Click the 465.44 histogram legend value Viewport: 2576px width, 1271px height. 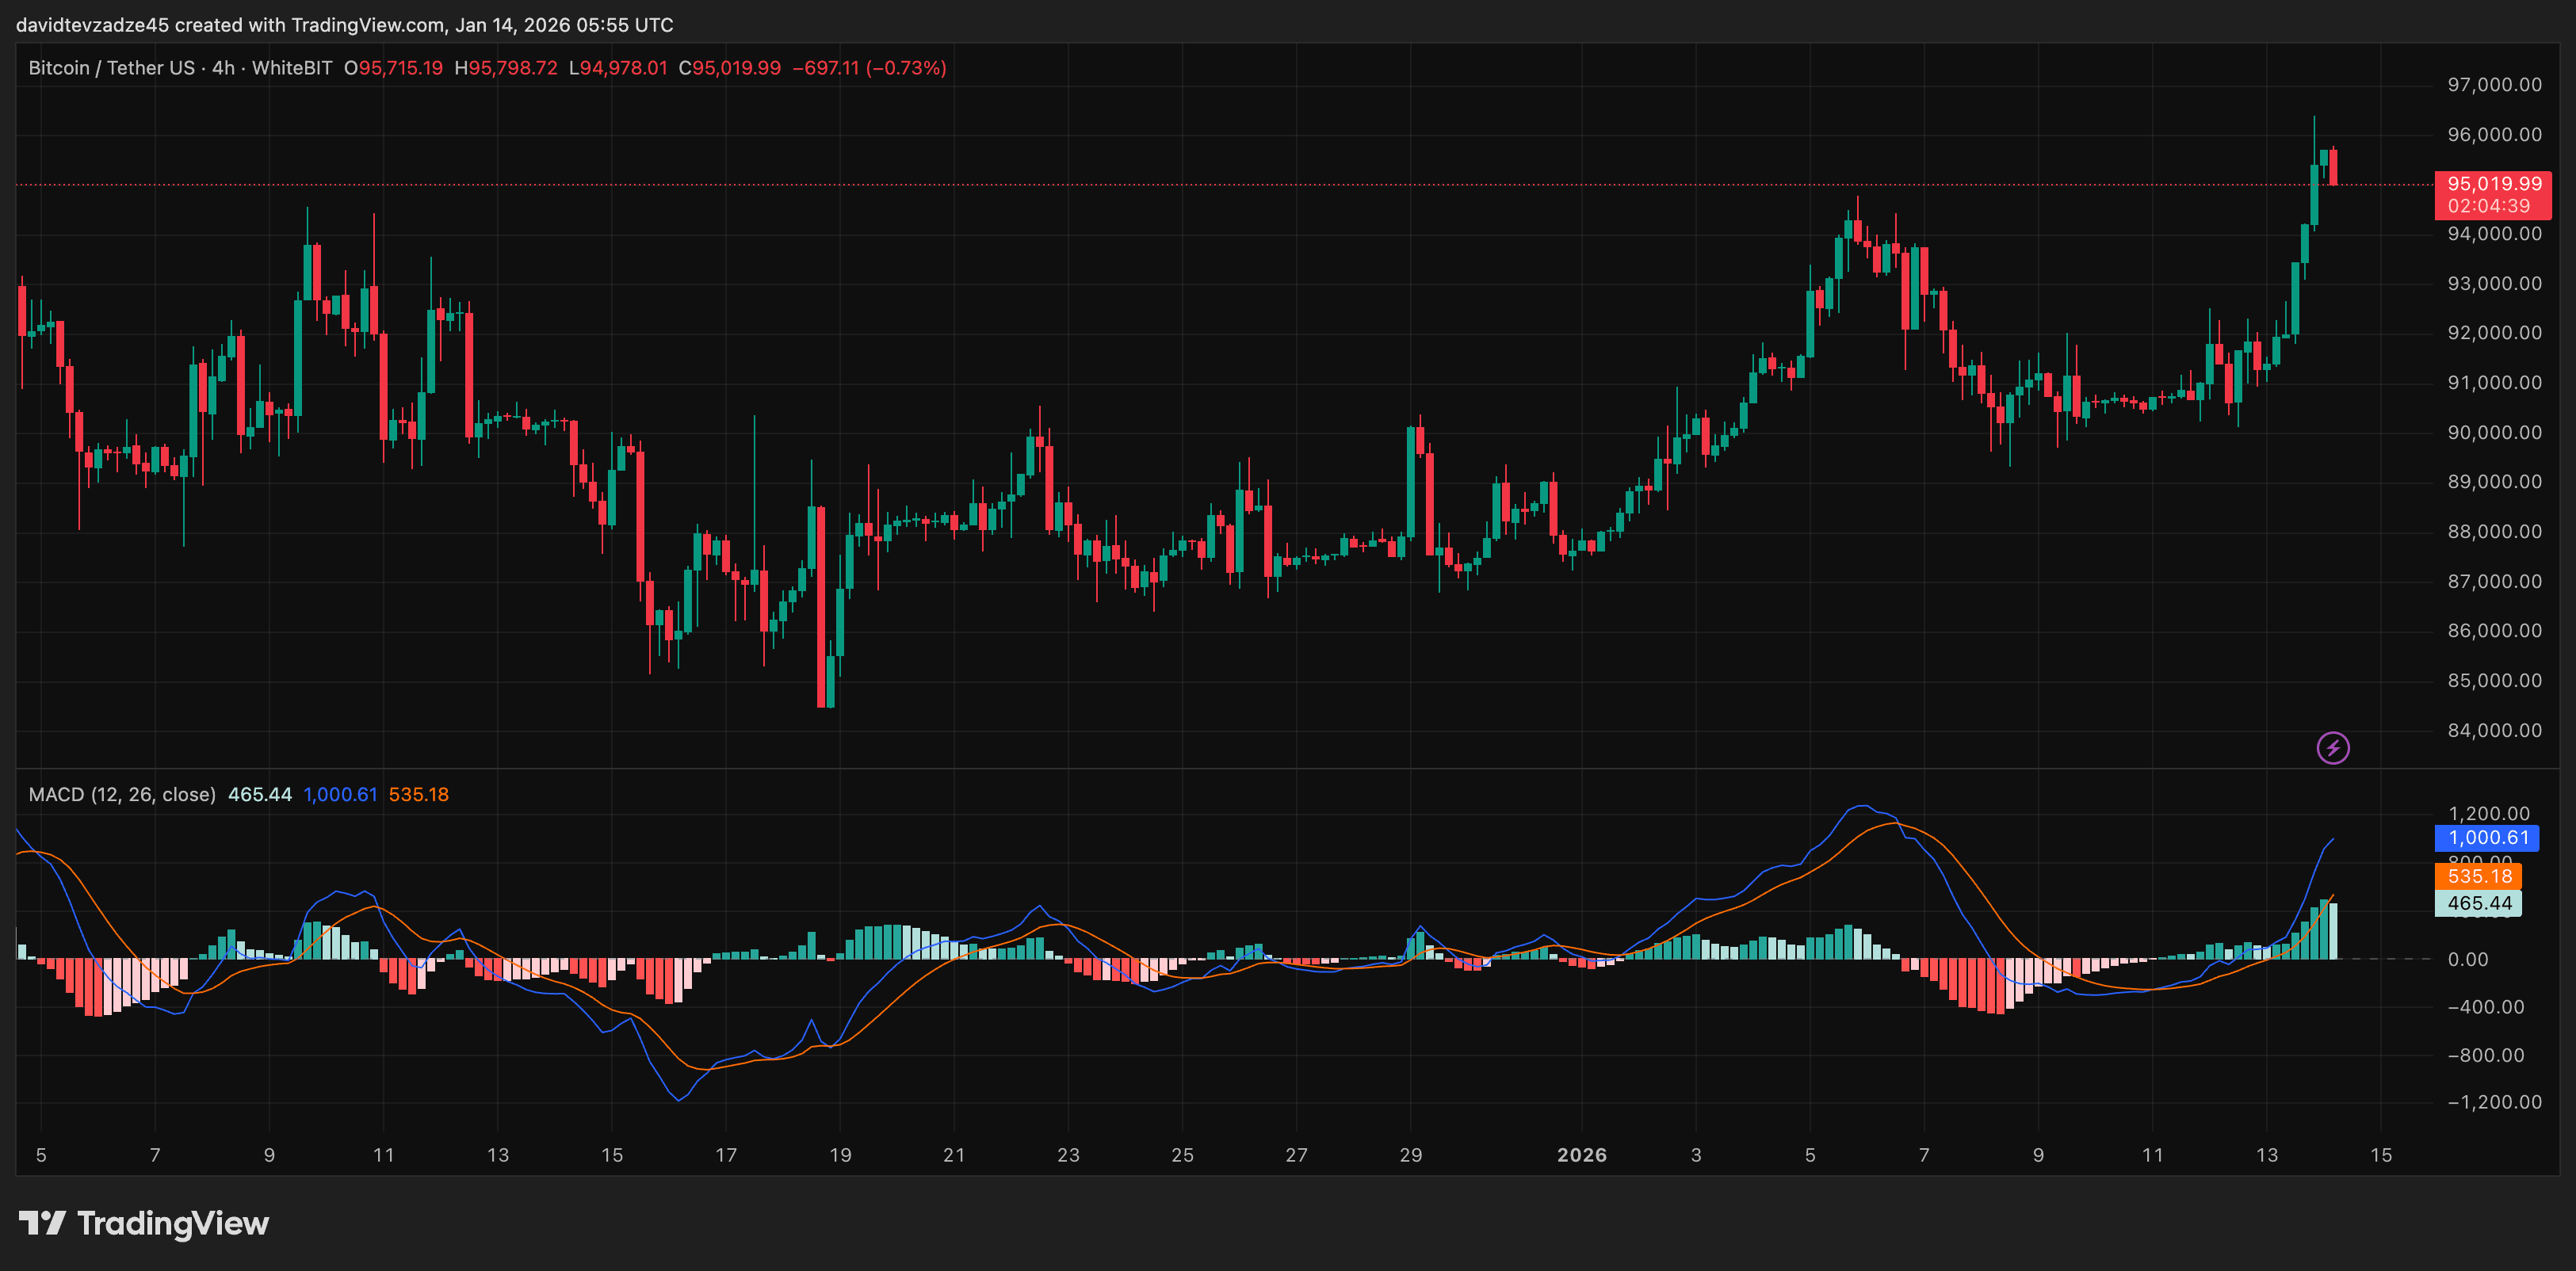click(x=260, y=795)
